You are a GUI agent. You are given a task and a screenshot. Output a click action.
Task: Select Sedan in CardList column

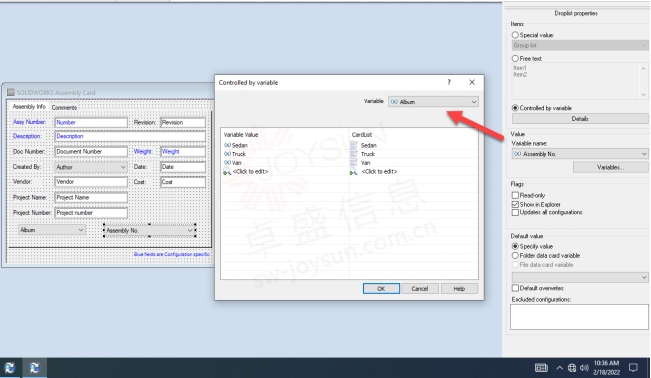coord(368,145)
